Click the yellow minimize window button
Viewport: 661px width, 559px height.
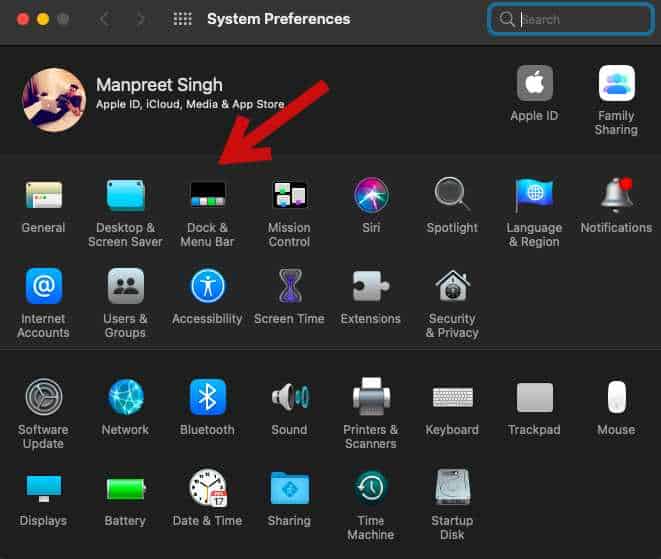click(x=43, y=19)
